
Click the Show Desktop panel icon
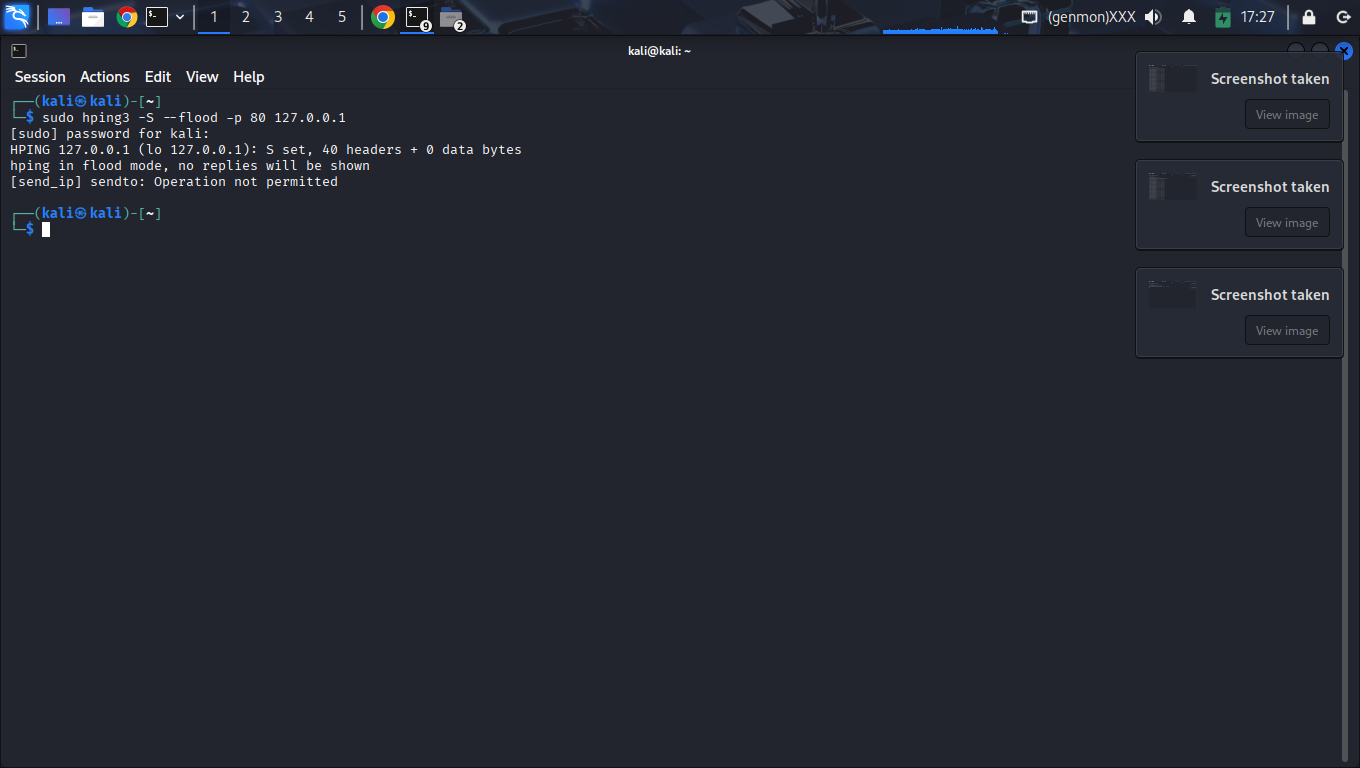point(59,17)
